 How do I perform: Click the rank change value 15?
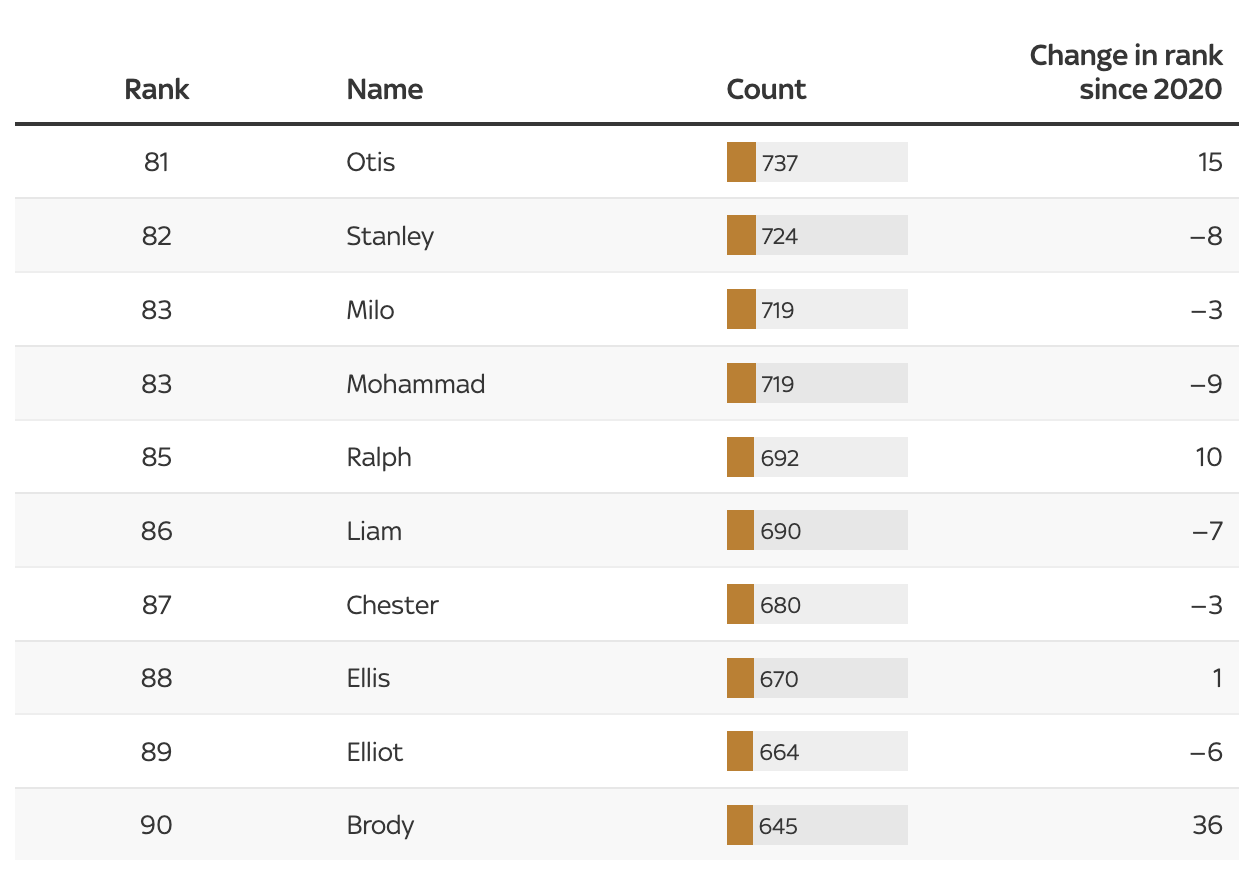pos(1209,162)
